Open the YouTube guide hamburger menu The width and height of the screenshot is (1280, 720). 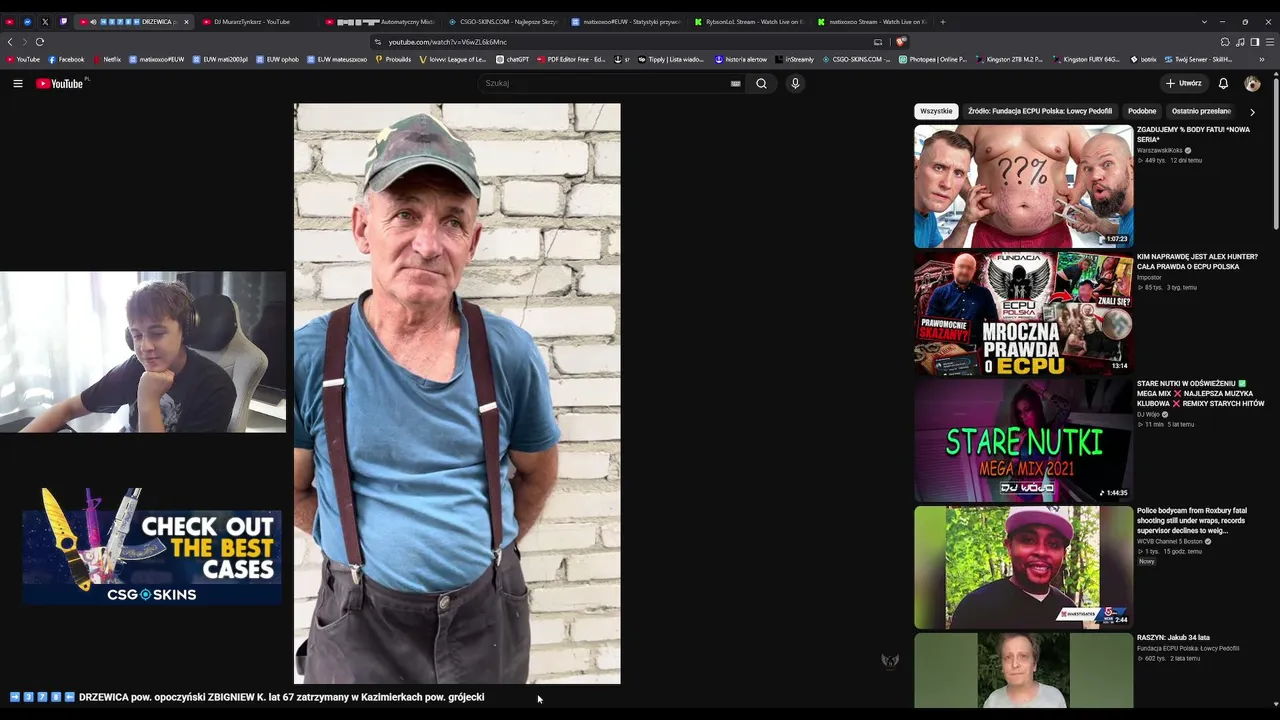pos(18,83)
